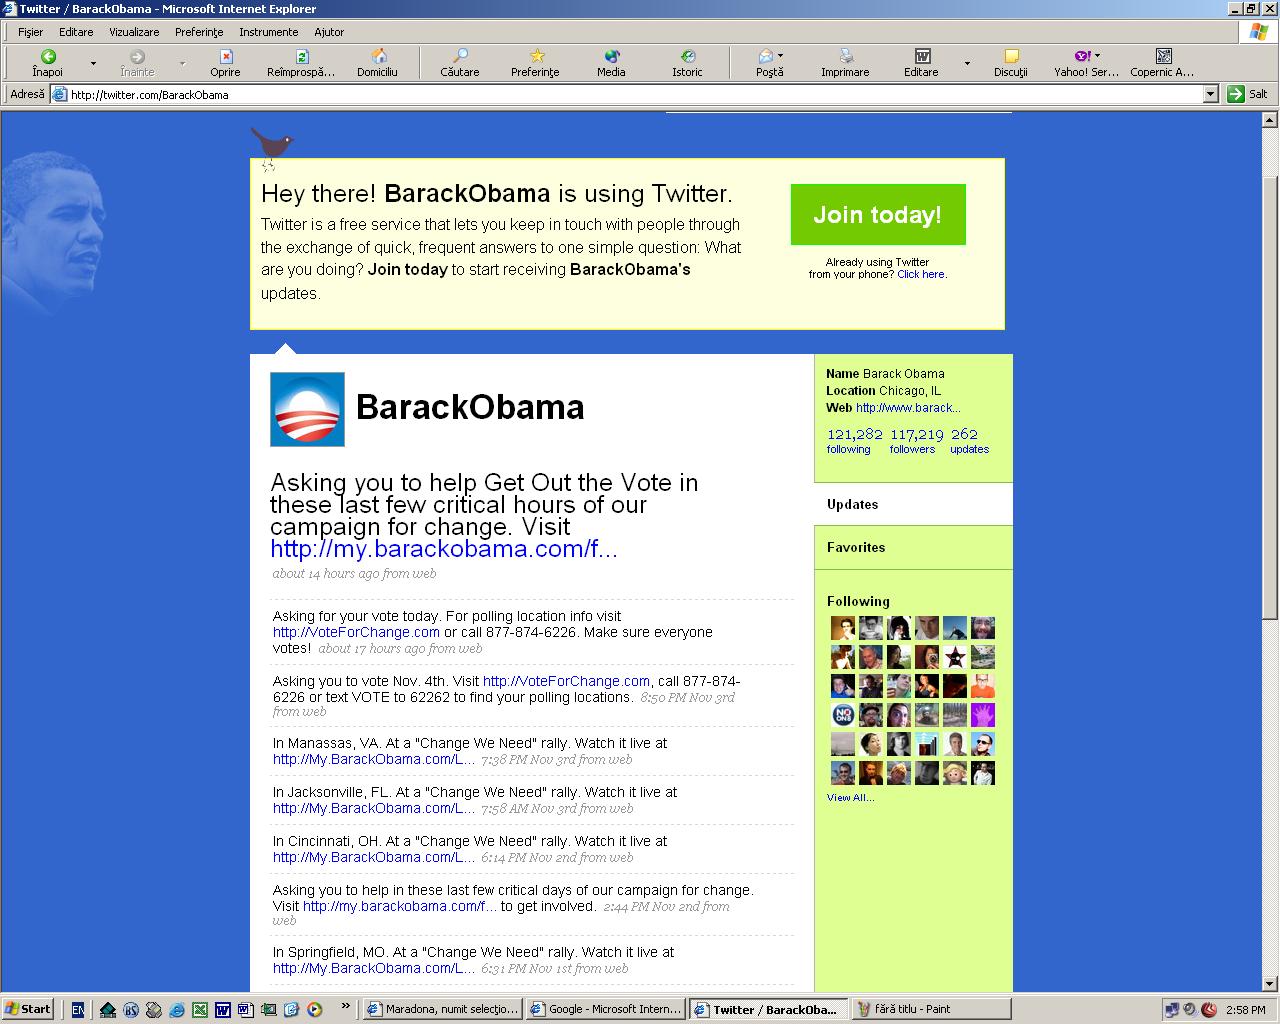Open the Instrumente menu
This screenshot has width=1280, height=1024.
(268, 32)
